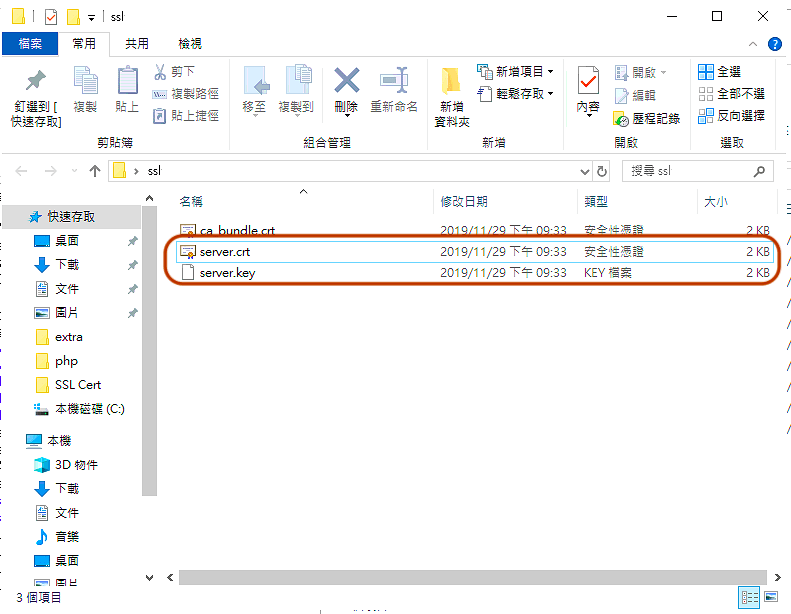Click the History (歷程記錄) button
This screenshot has height=614, width=791.
pyautogui.click(x=647, y=118)
